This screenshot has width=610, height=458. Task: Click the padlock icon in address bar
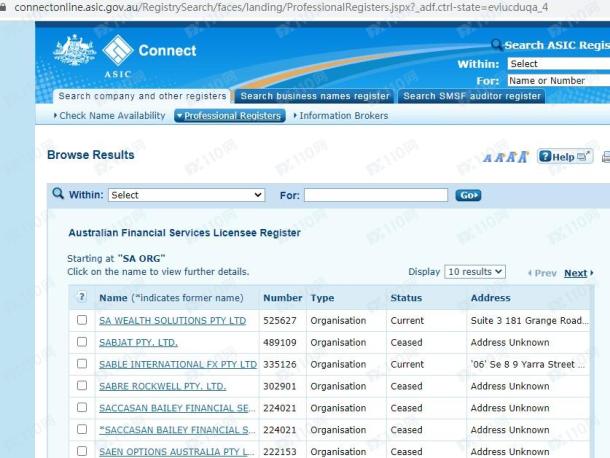tap(3, 7)
